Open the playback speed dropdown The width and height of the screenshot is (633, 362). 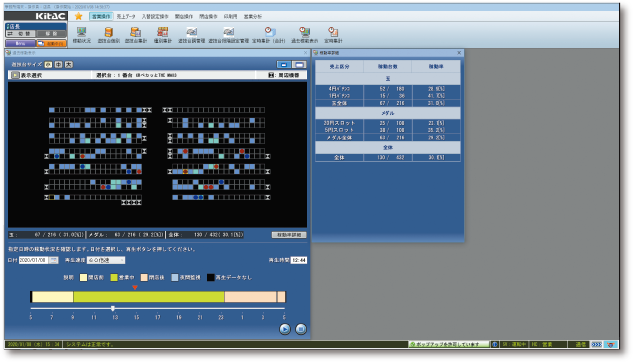106,260
